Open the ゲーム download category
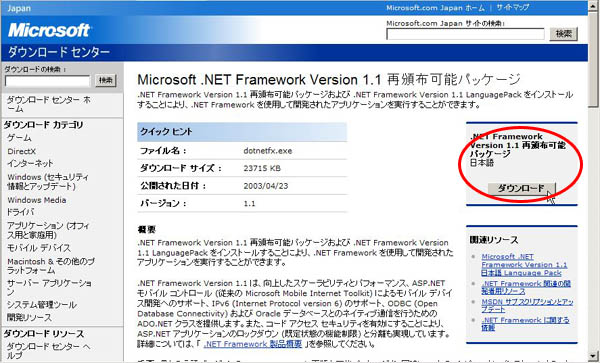The height and width of the screenshot is (363, 600). coord(19,138)
